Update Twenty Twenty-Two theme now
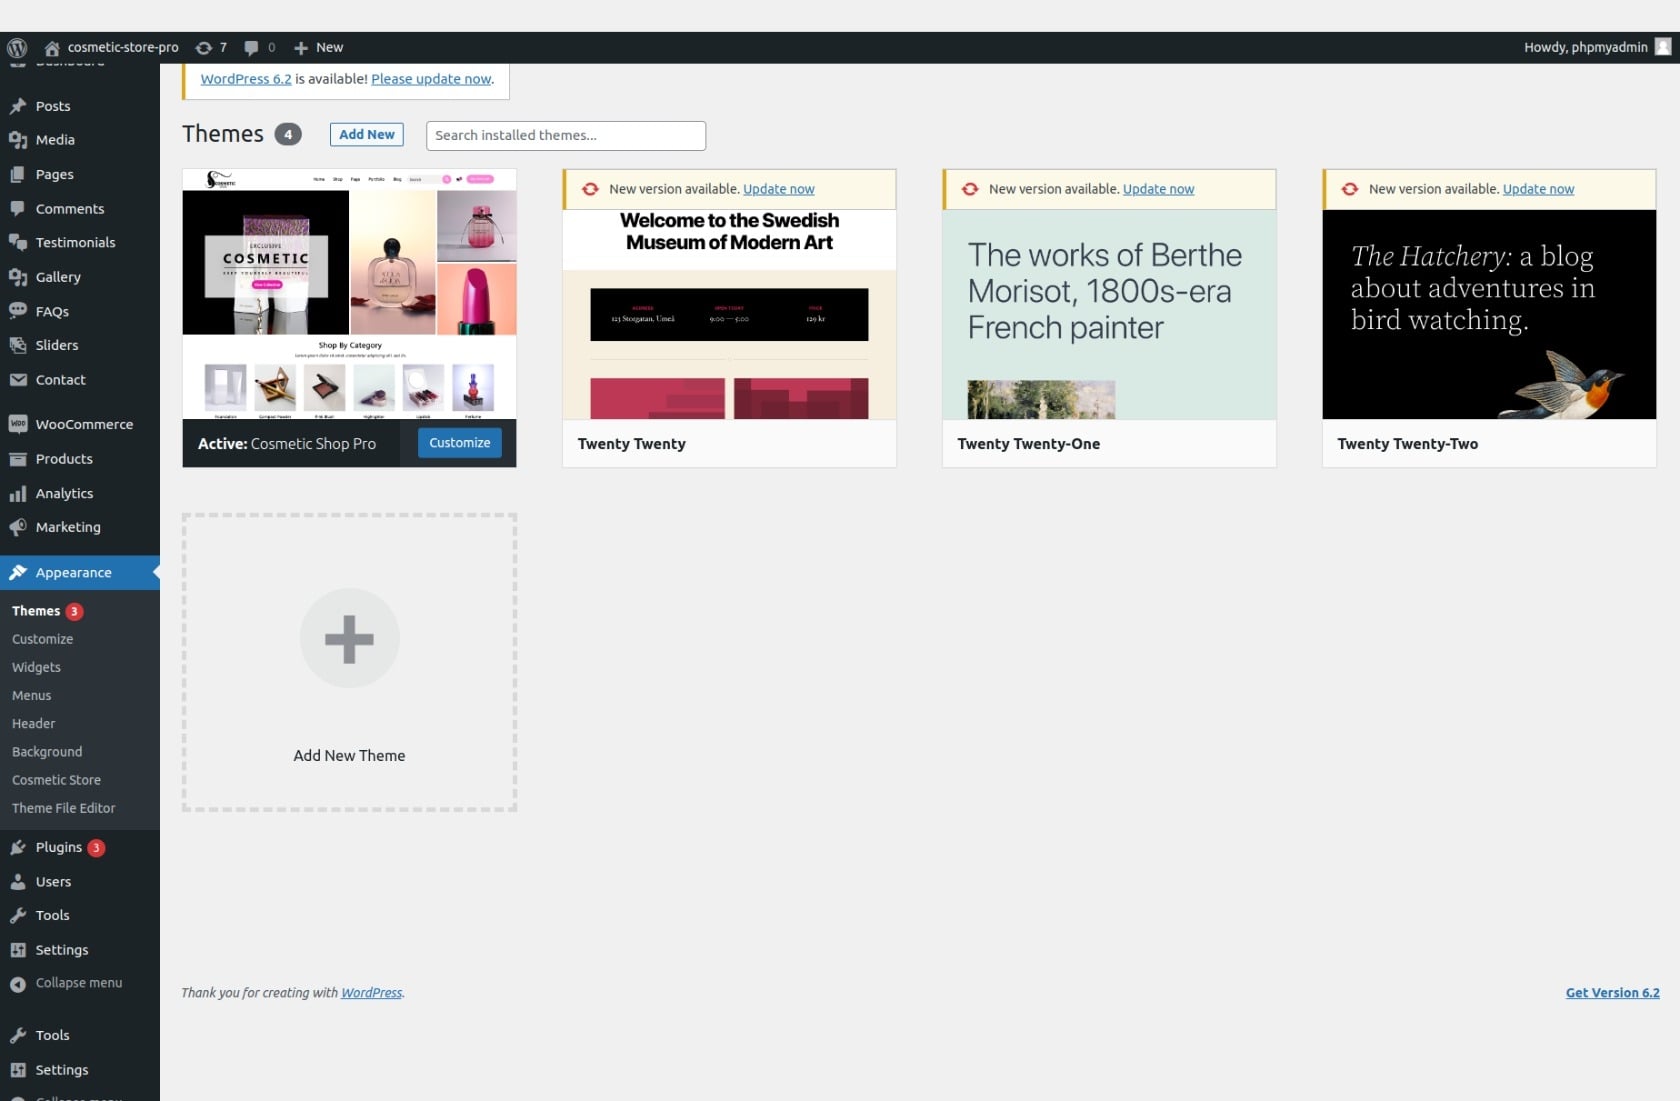The height and width of the screenshot is (1101, 1680). pyautogui.click(x=1538, y=189)
